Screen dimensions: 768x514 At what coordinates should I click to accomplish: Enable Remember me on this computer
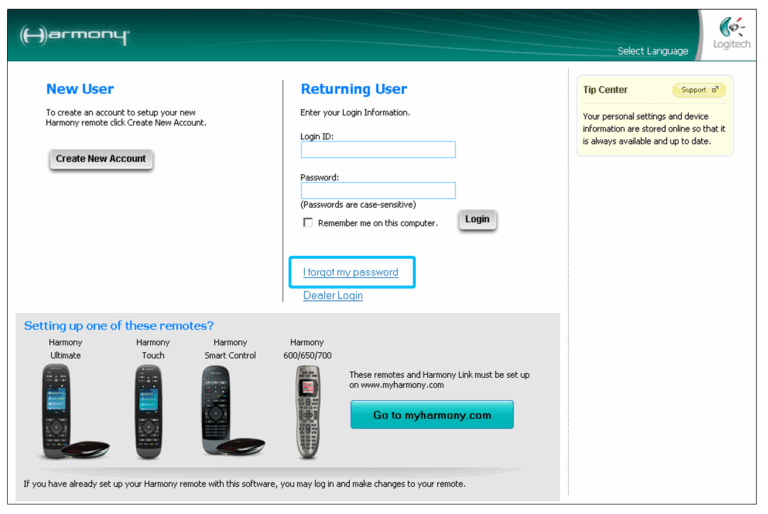pos(308,222)
